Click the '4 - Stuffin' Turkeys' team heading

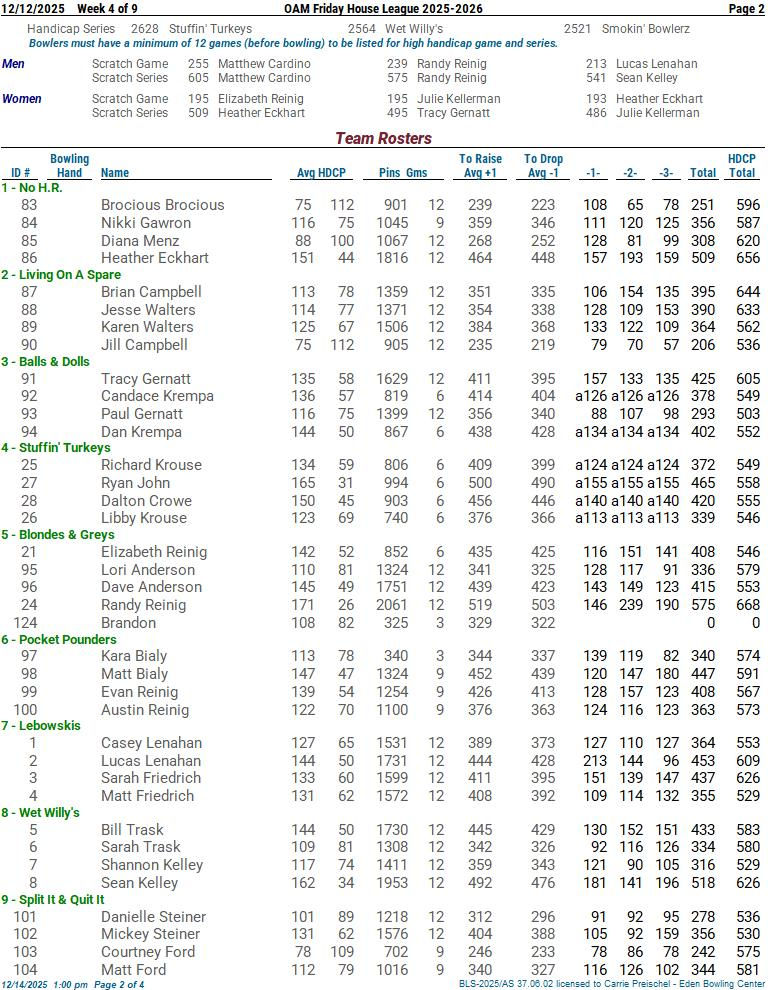(56, 448)
